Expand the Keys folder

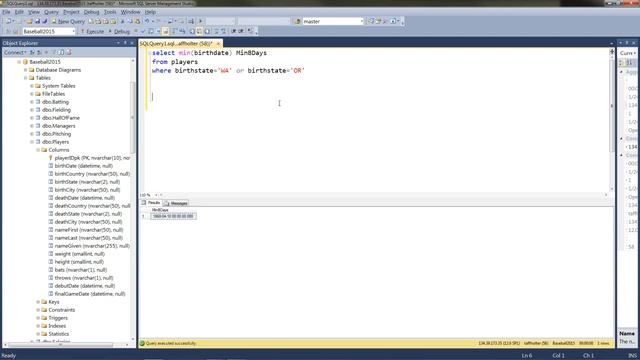[38, 302]
